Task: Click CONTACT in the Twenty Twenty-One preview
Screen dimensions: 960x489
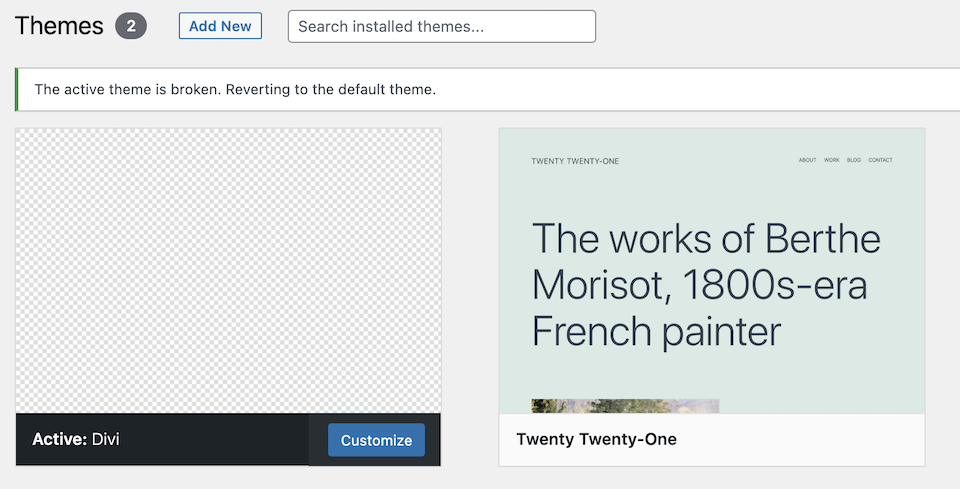Action: 880,160
